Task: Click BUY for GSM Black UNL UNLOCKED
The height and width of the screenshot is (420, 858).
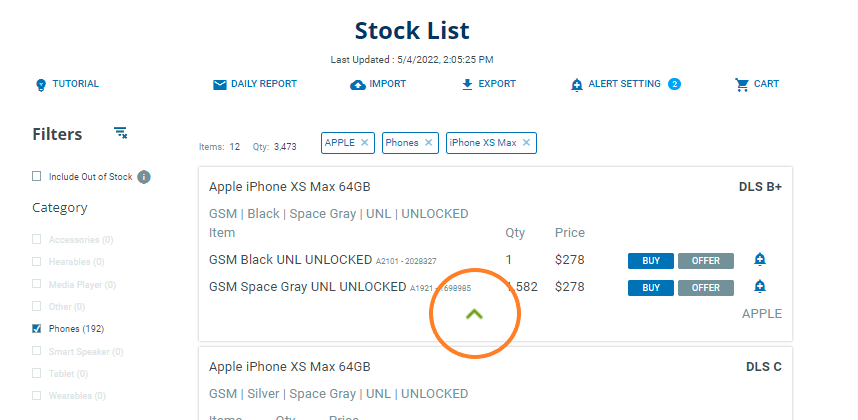Action: (651, 261)
